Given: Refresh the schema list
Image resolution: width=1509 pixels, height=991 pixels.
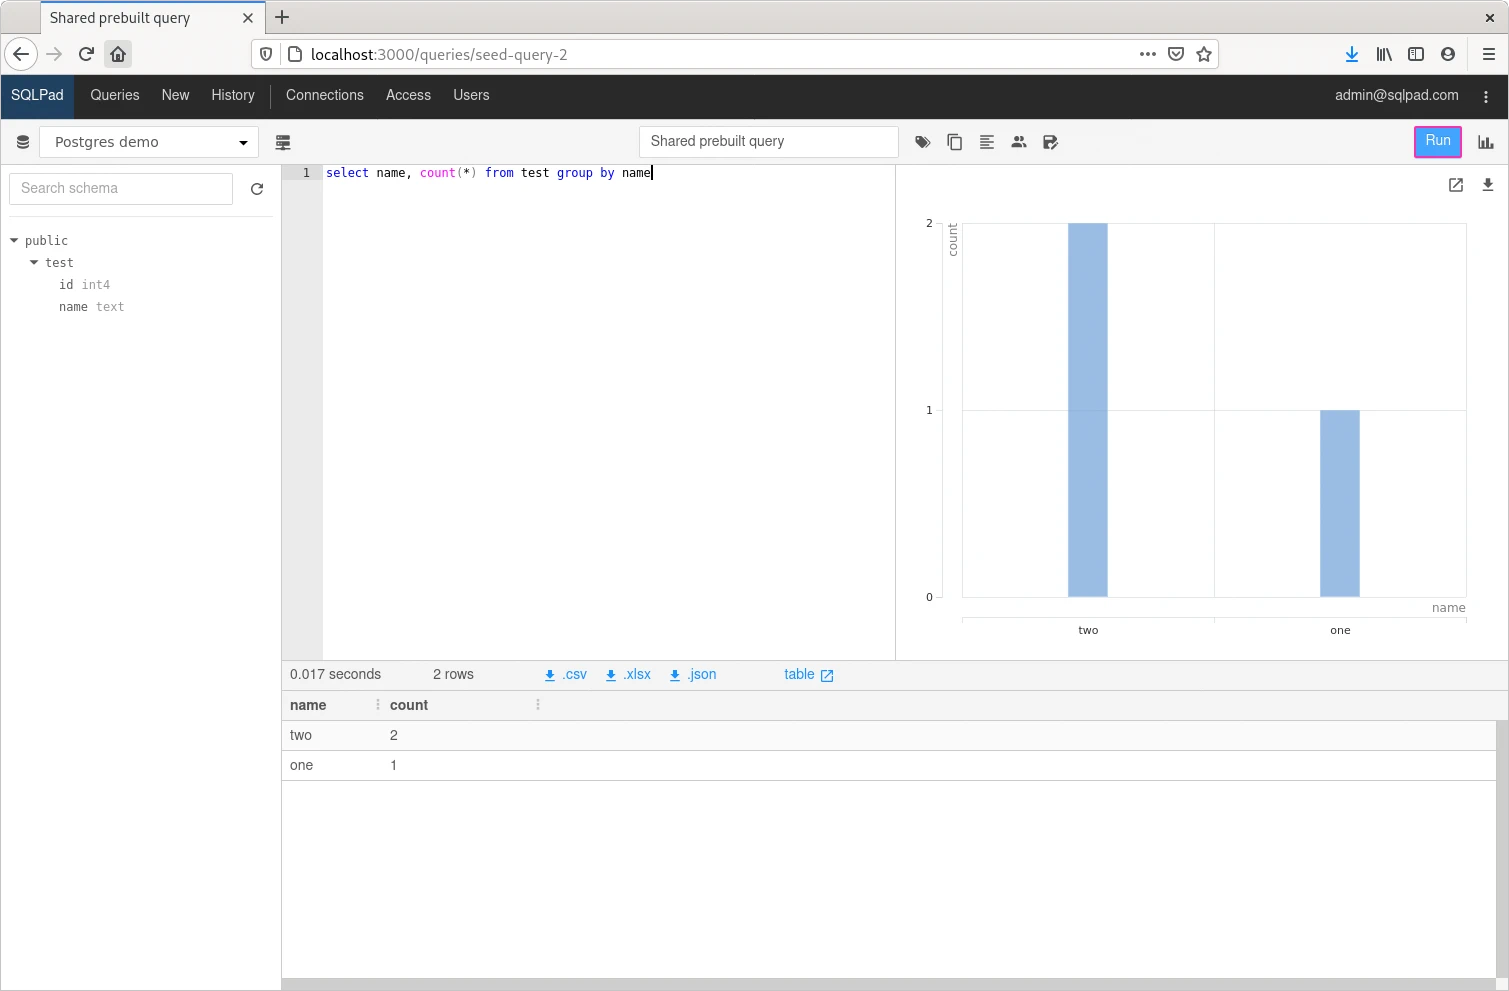Looking at the screenshot, I should pos(257,189).
